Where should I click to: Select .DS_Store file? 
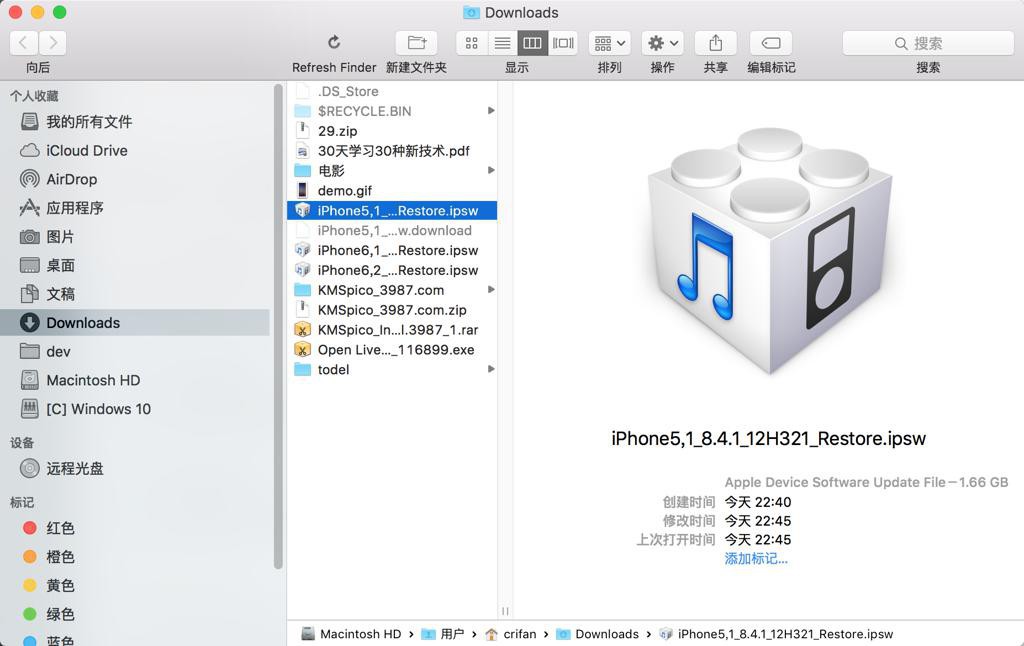pyautogui.click(x=392, y=91)
